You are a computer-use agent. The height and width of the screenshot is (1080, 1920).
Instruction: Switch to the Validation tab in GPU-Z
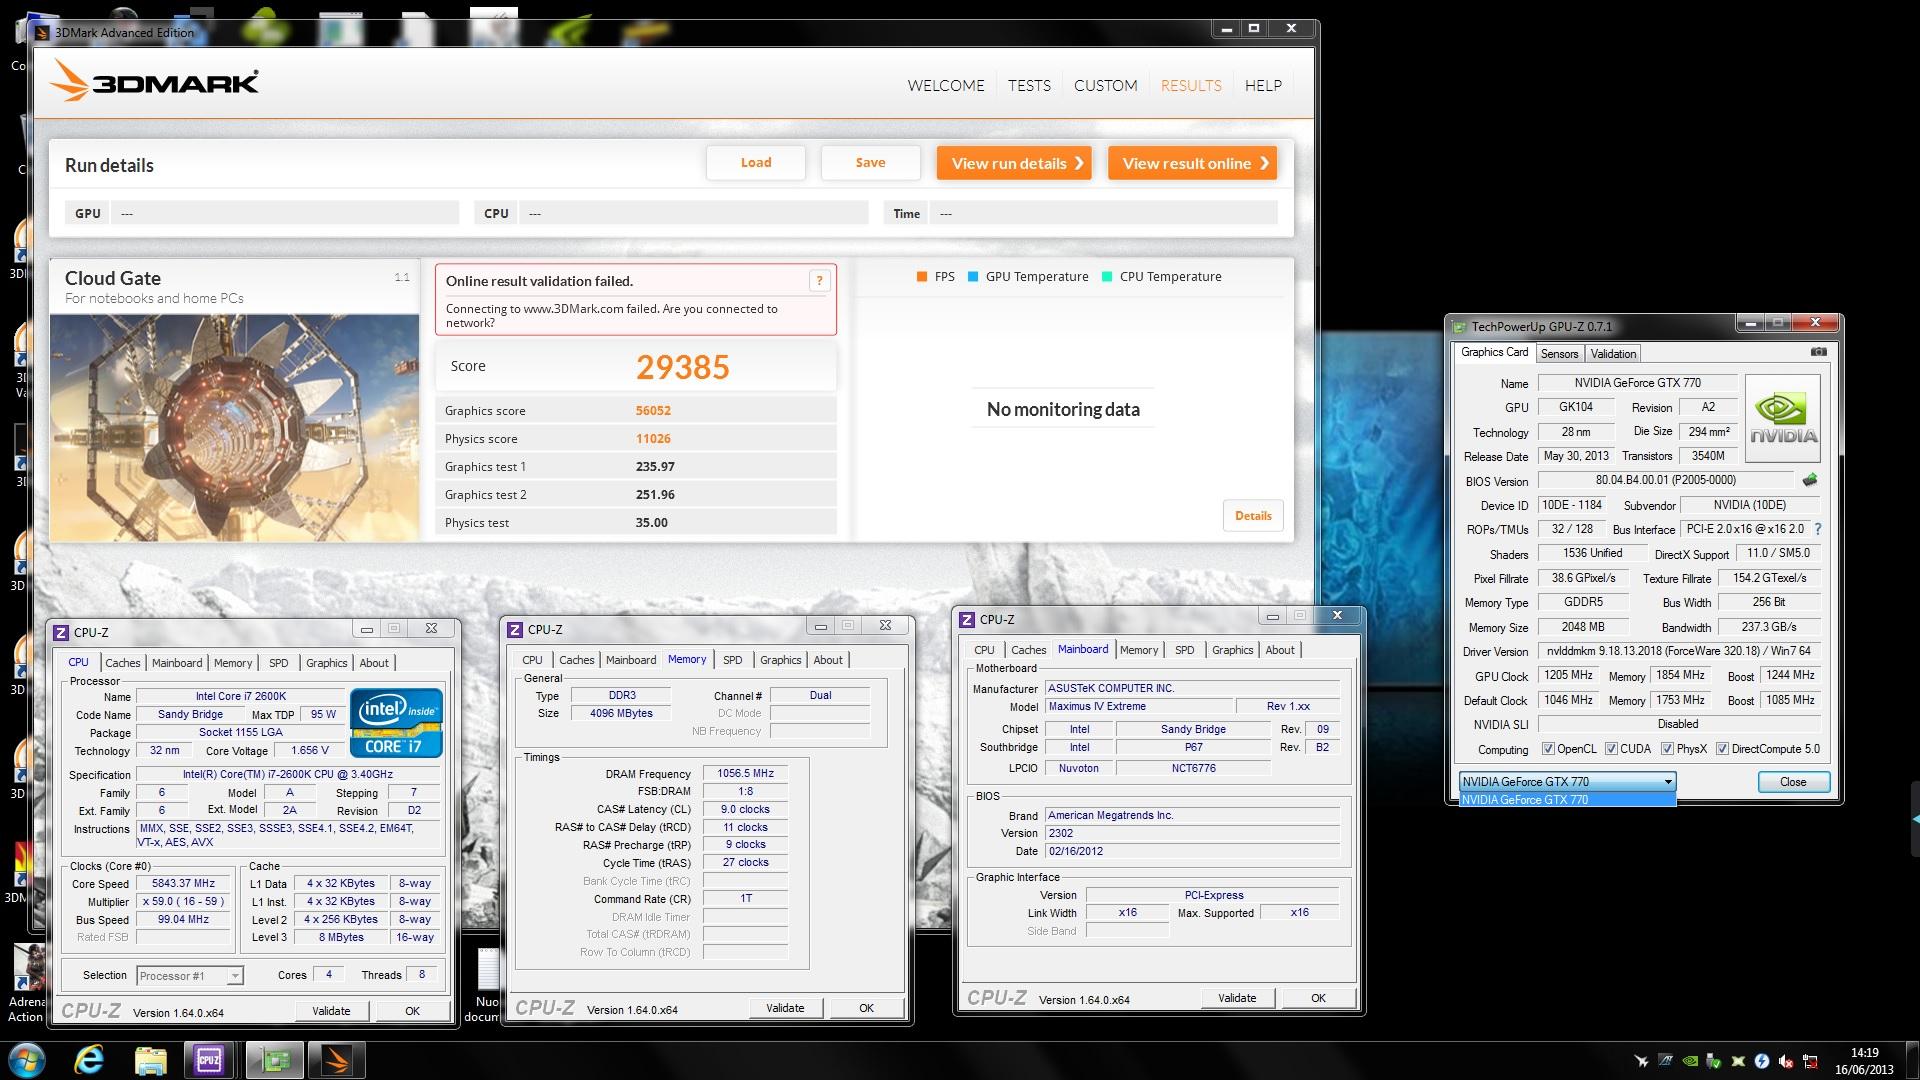(x=1613, y=354)
